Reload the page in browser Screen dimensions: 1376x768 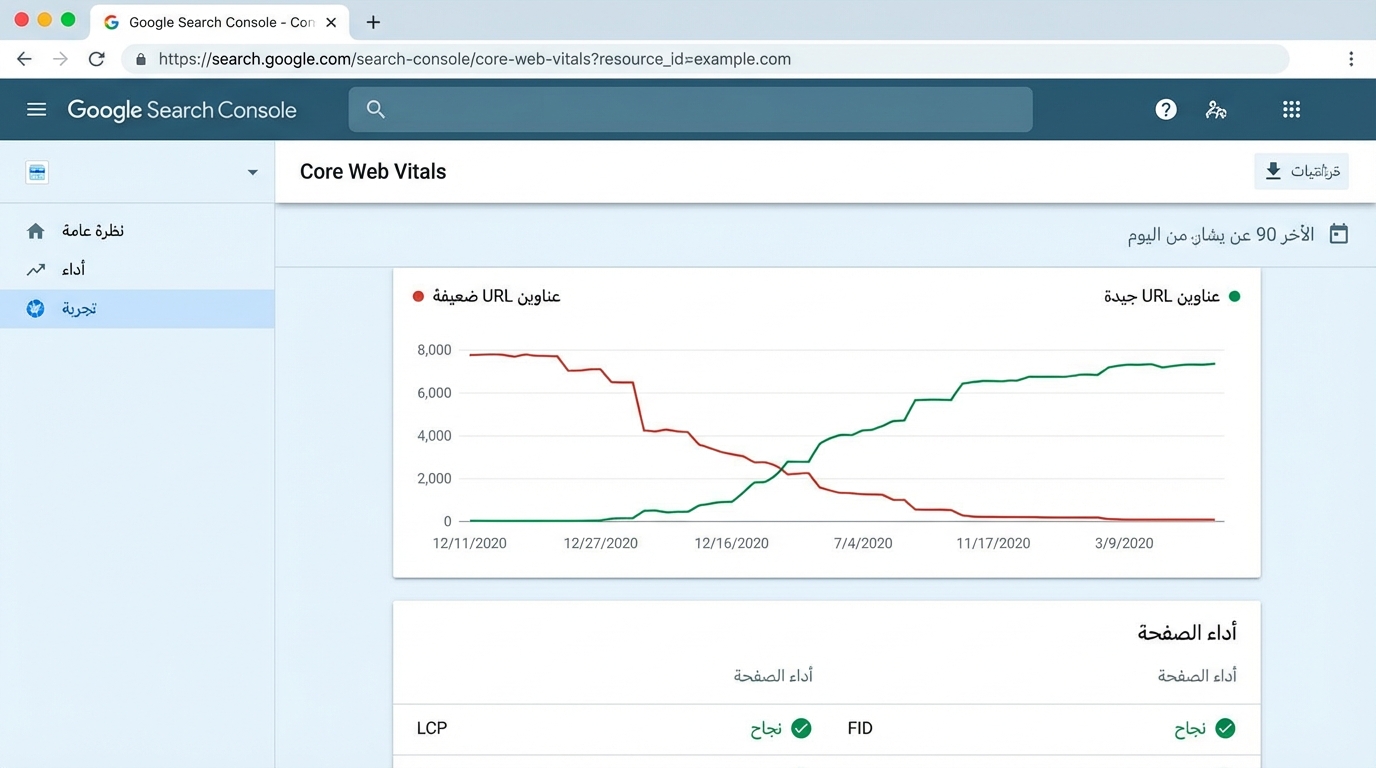click(97, 59)
